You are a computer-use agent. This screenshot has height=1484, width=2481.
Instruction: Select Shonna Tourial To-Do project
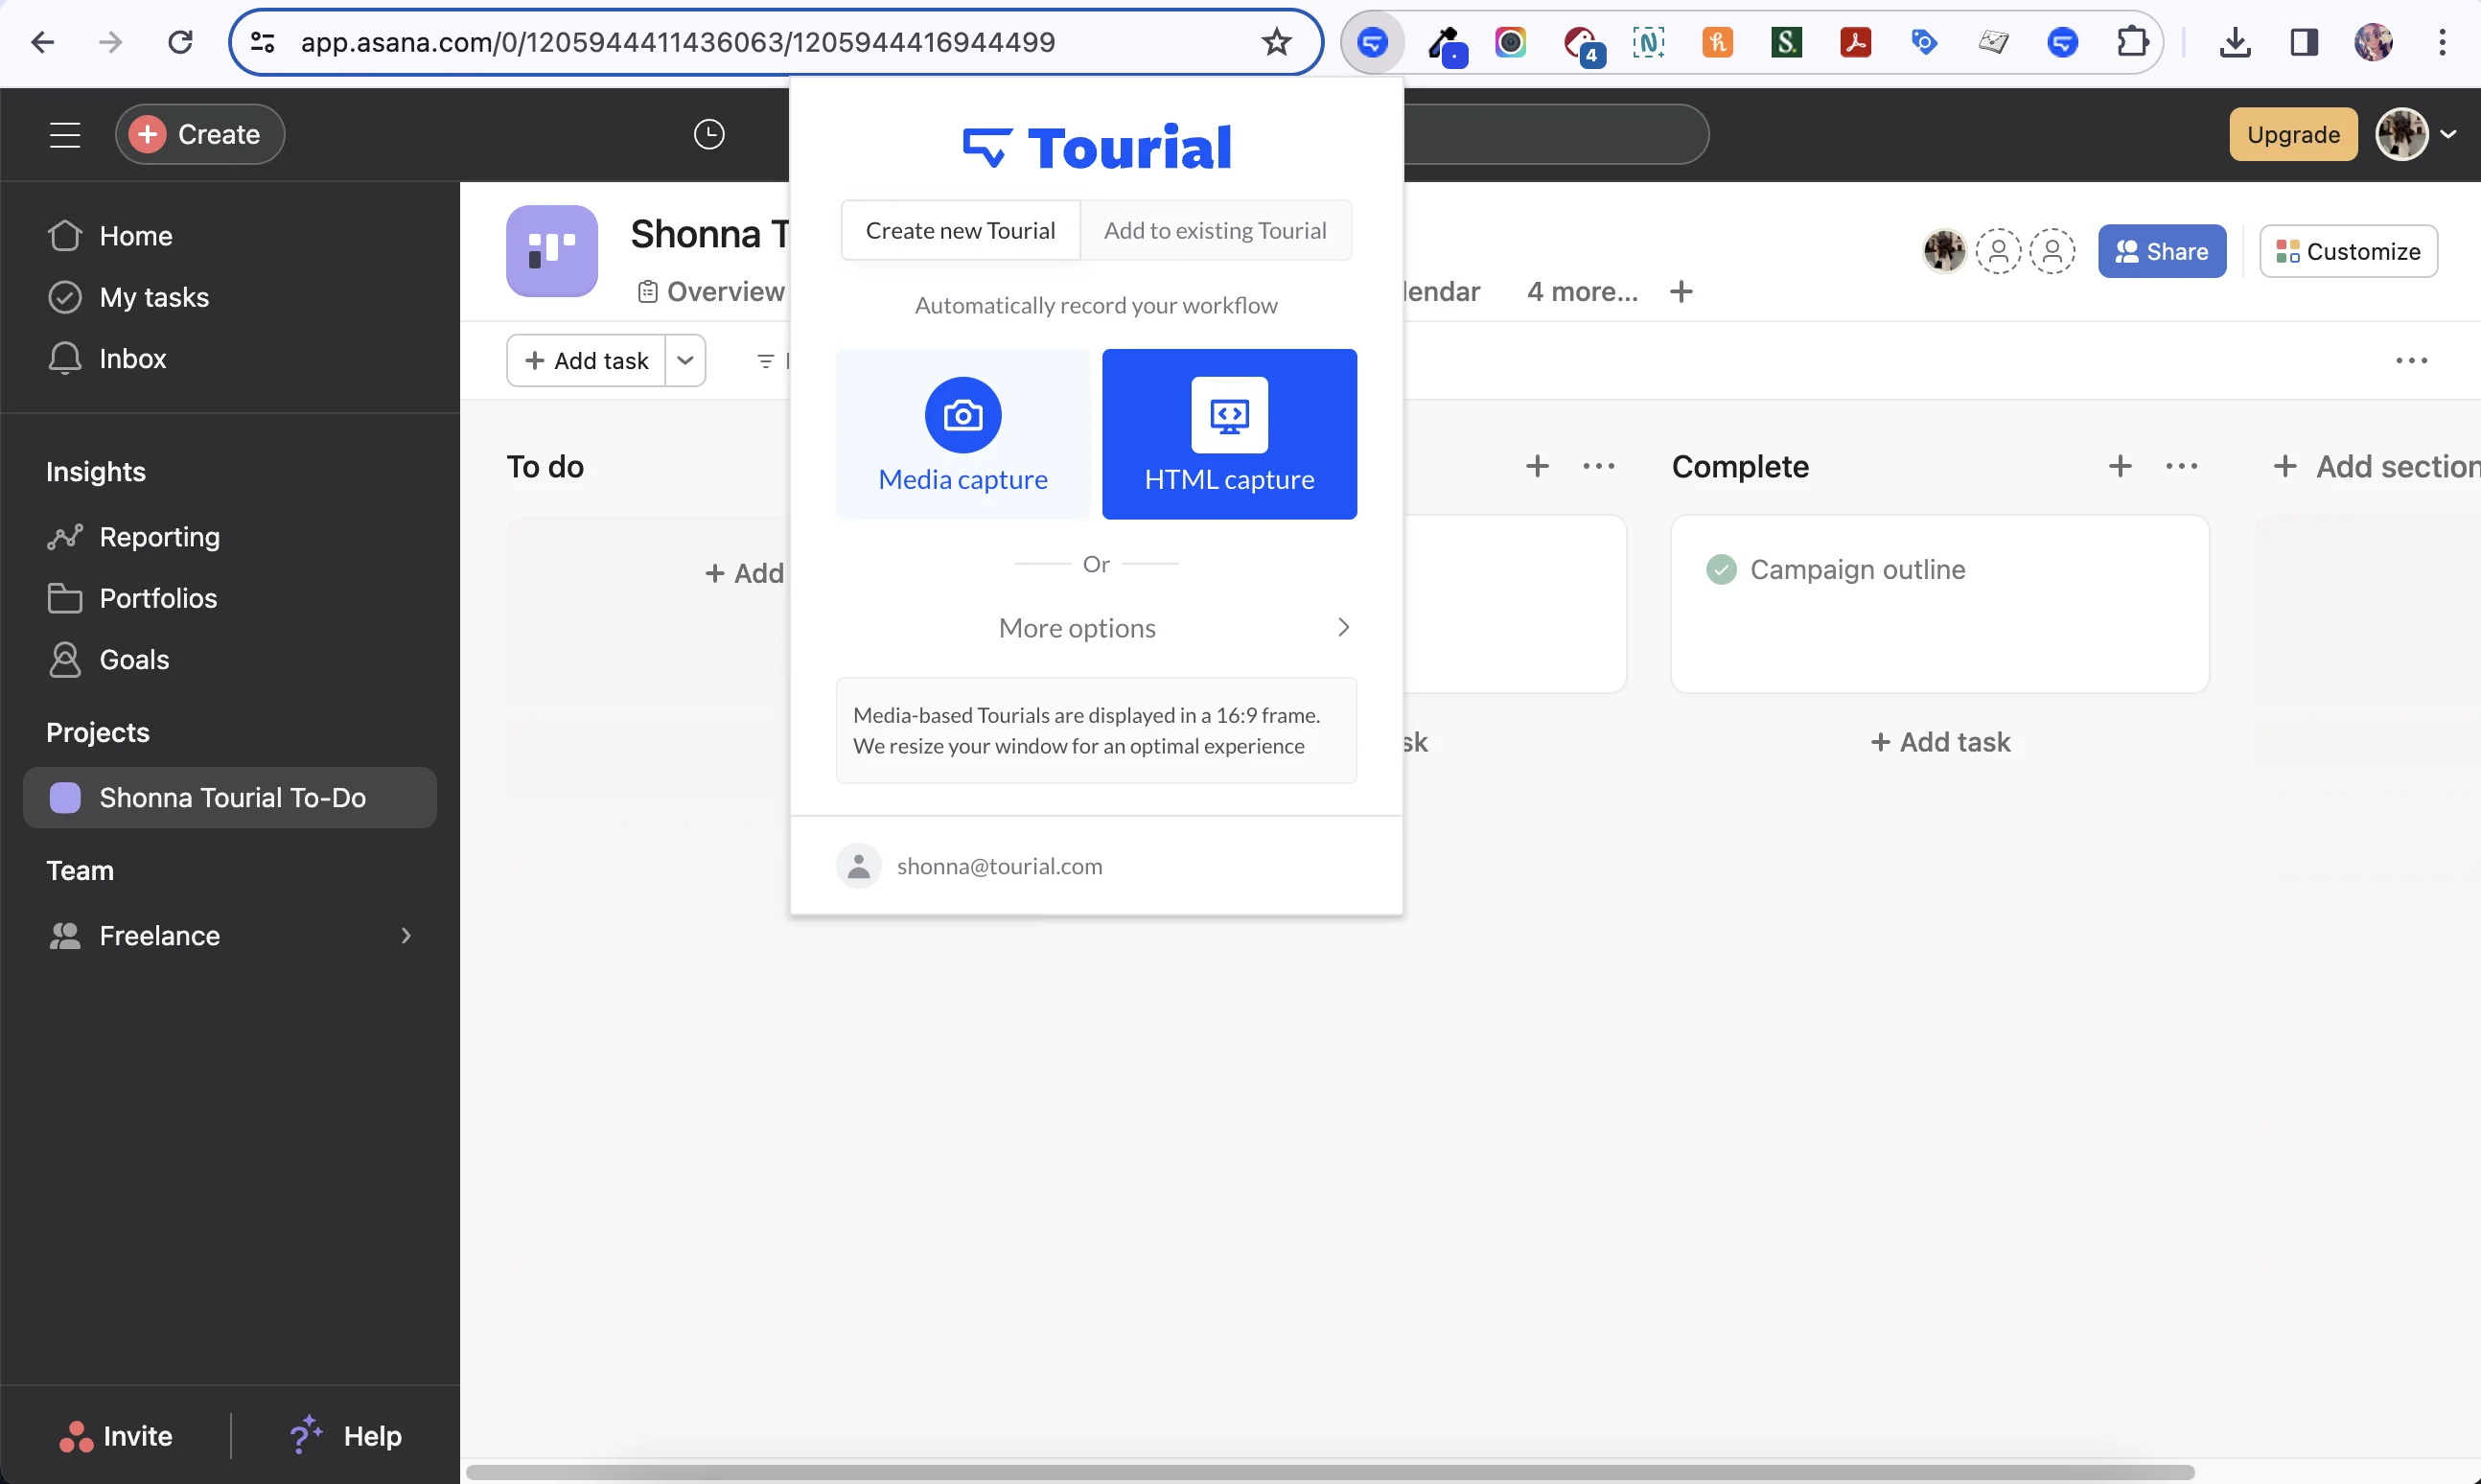230,797
